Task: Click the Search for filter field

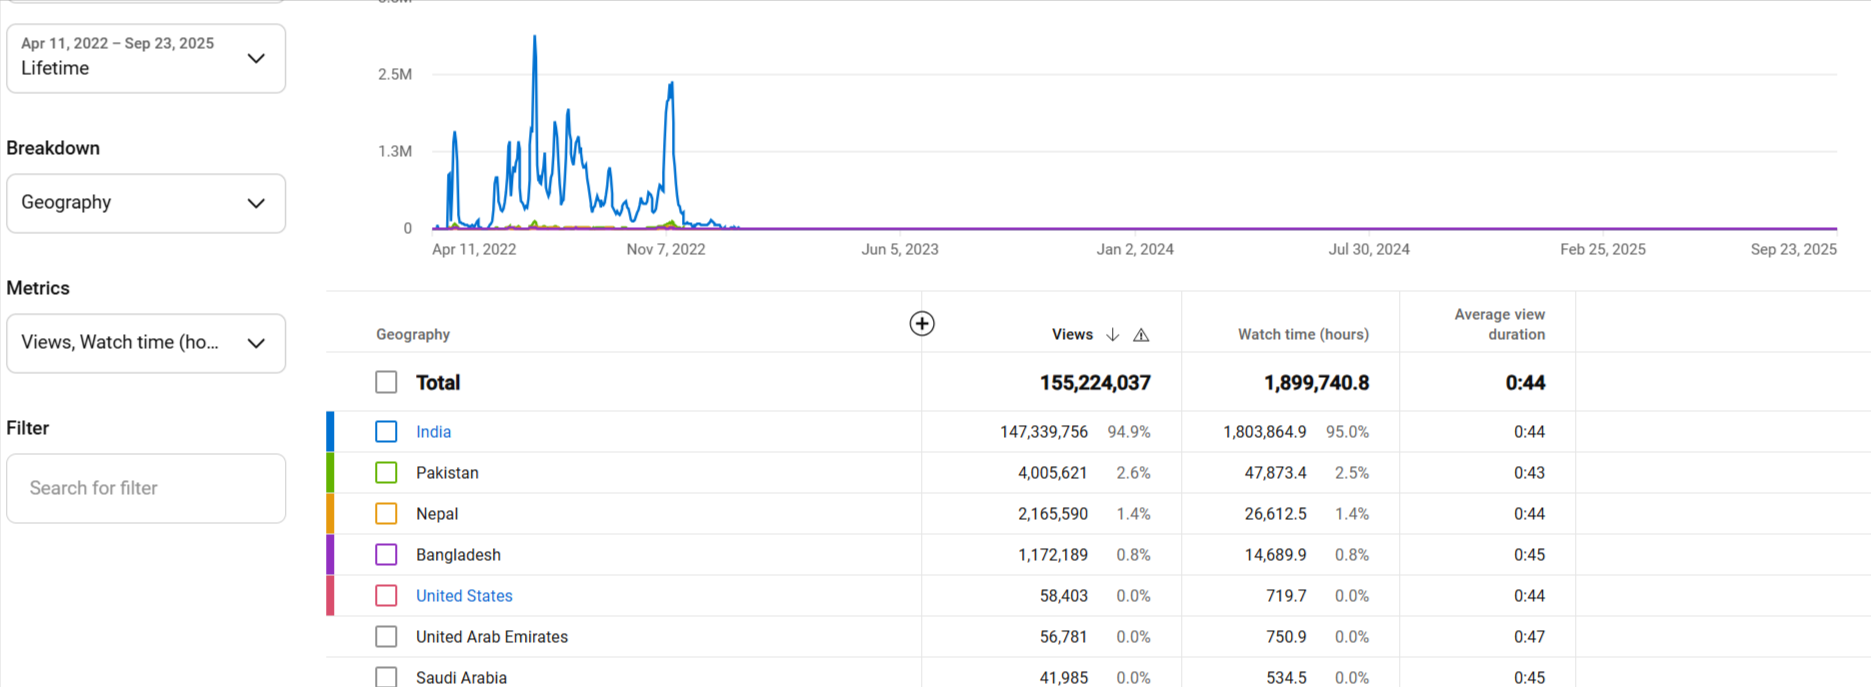Action: click(x=146, y=488)
